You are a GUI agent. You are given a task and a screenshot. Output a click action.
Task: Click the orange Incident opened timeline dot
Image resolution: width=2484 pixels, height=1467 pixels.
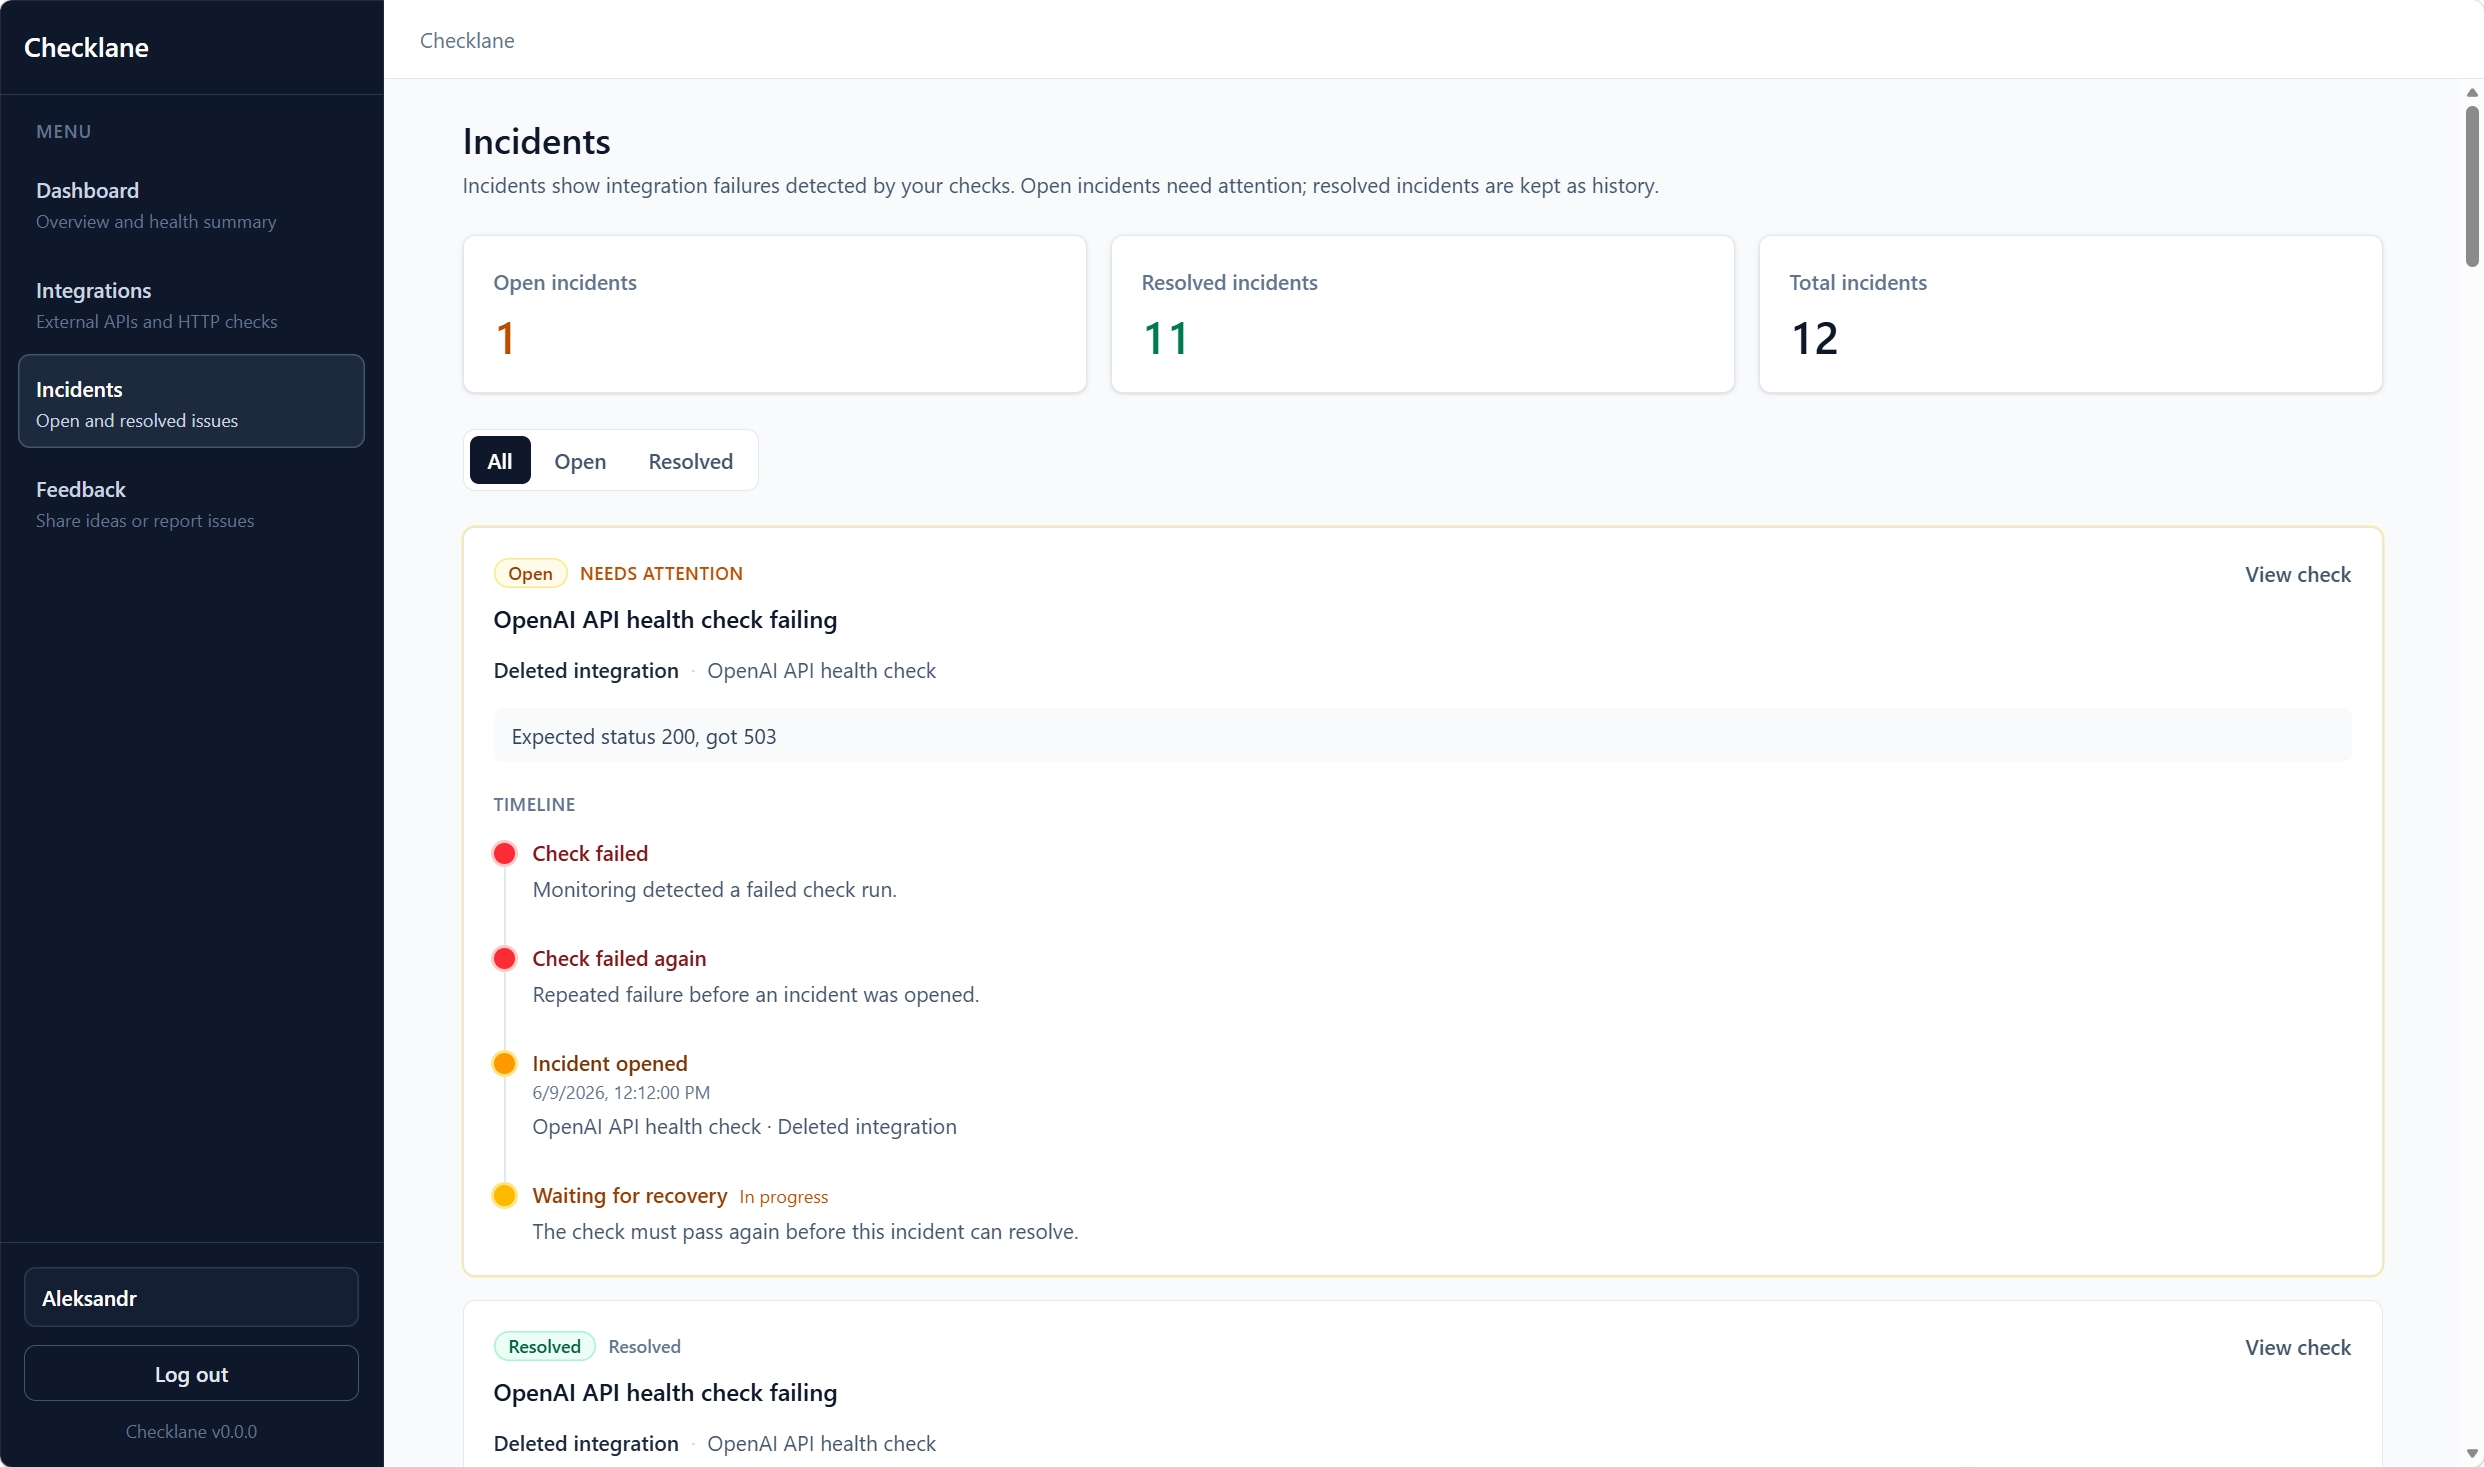coord(505,1064)
